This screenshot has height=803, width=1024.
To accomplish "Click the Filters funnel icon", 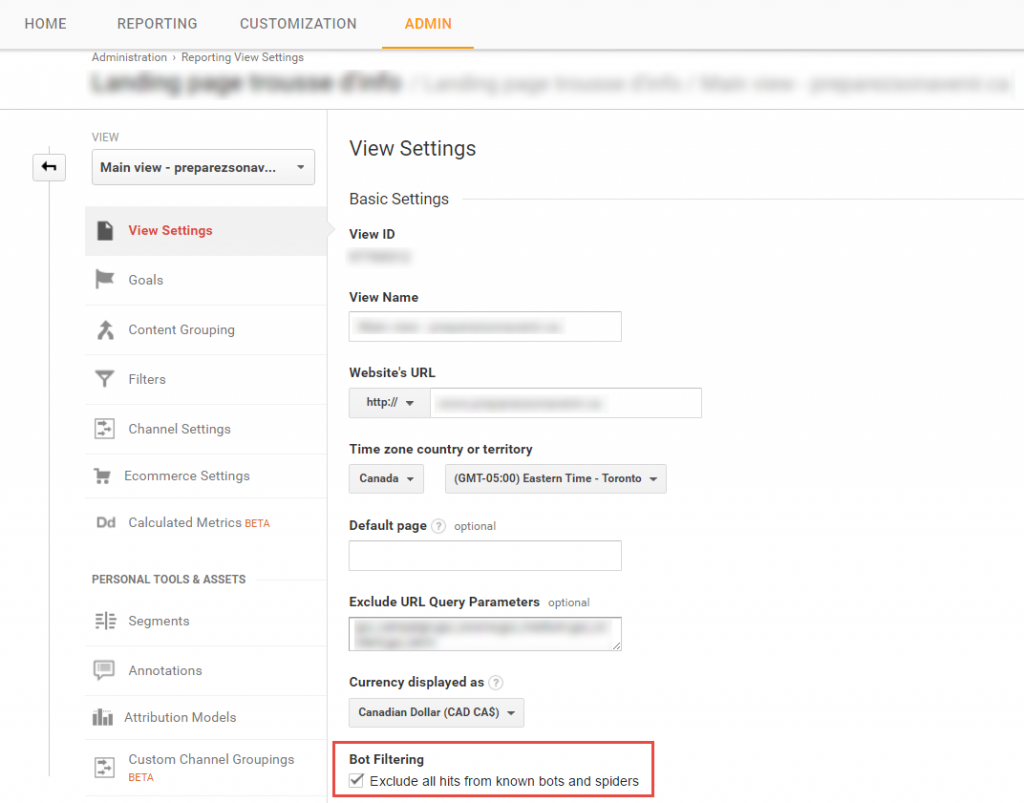I will (104, 379).
